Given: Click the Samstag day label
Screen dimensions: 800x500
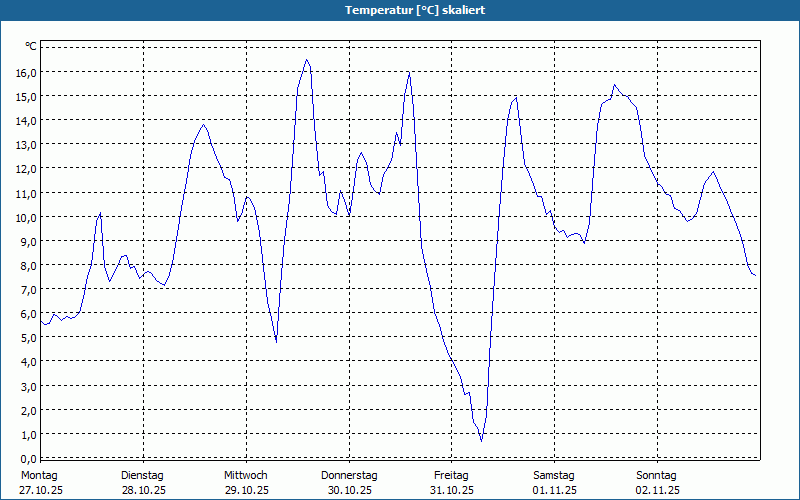Looking at the screenshot, I should tap(554, 476).
